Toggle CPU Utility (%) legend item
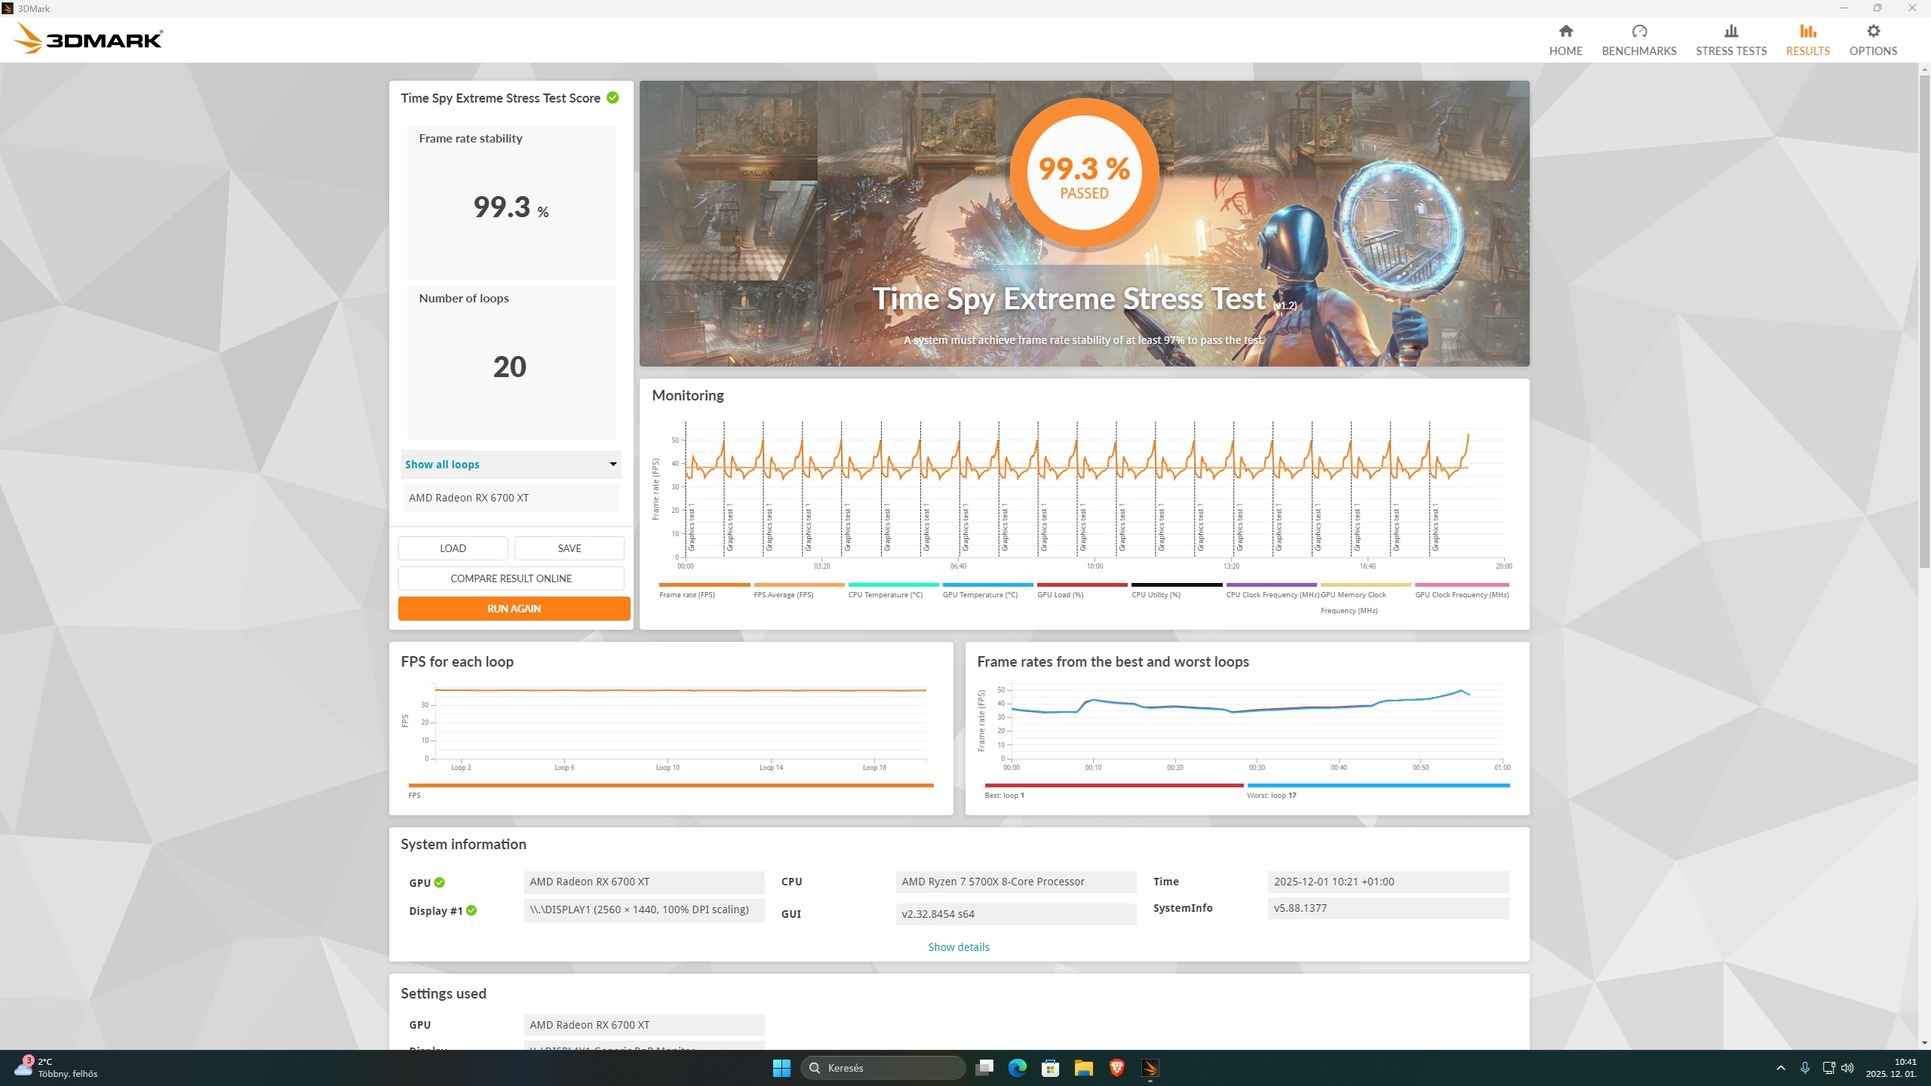Image resolution: width=1931 pixels, height=1086 pixels. click(x=1155, y=594)
